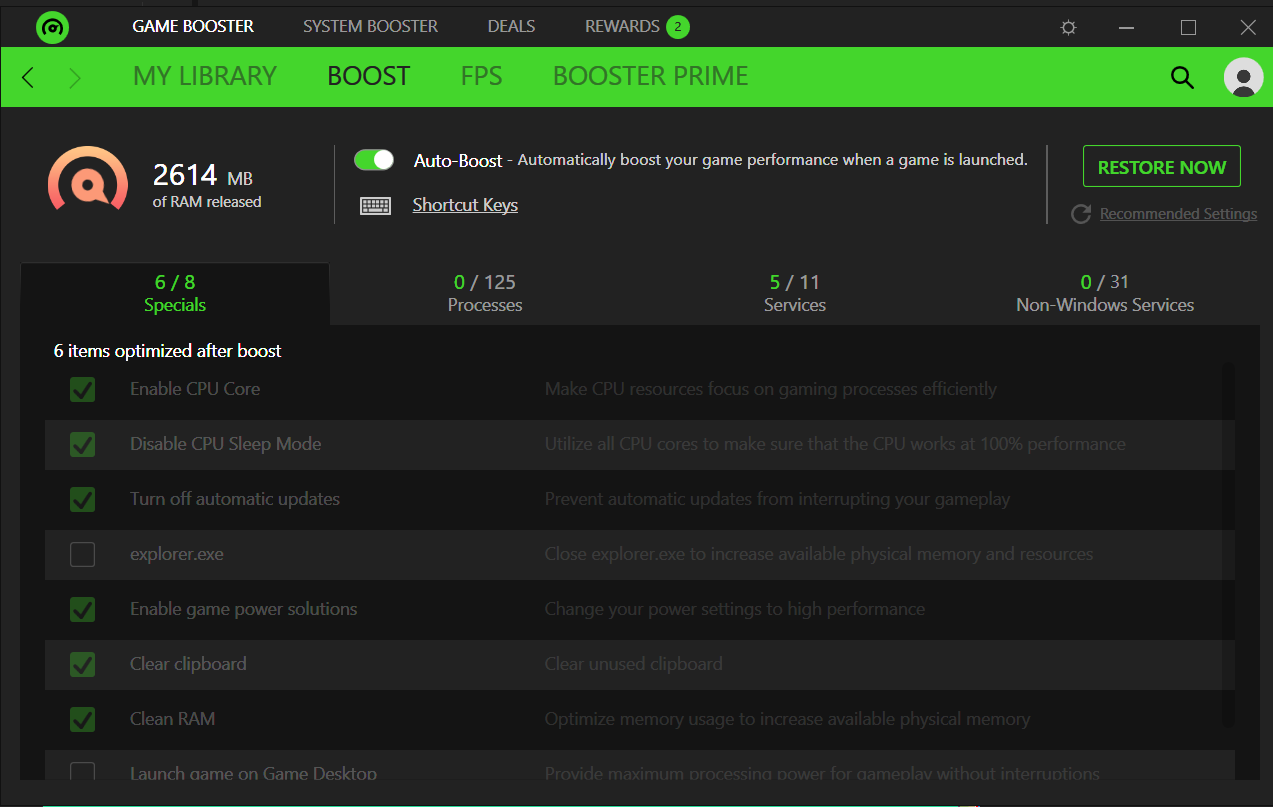Screen dimensions: 1273x807
Task: Uncheck Enable CPU Core
Action: coord(83,389)
